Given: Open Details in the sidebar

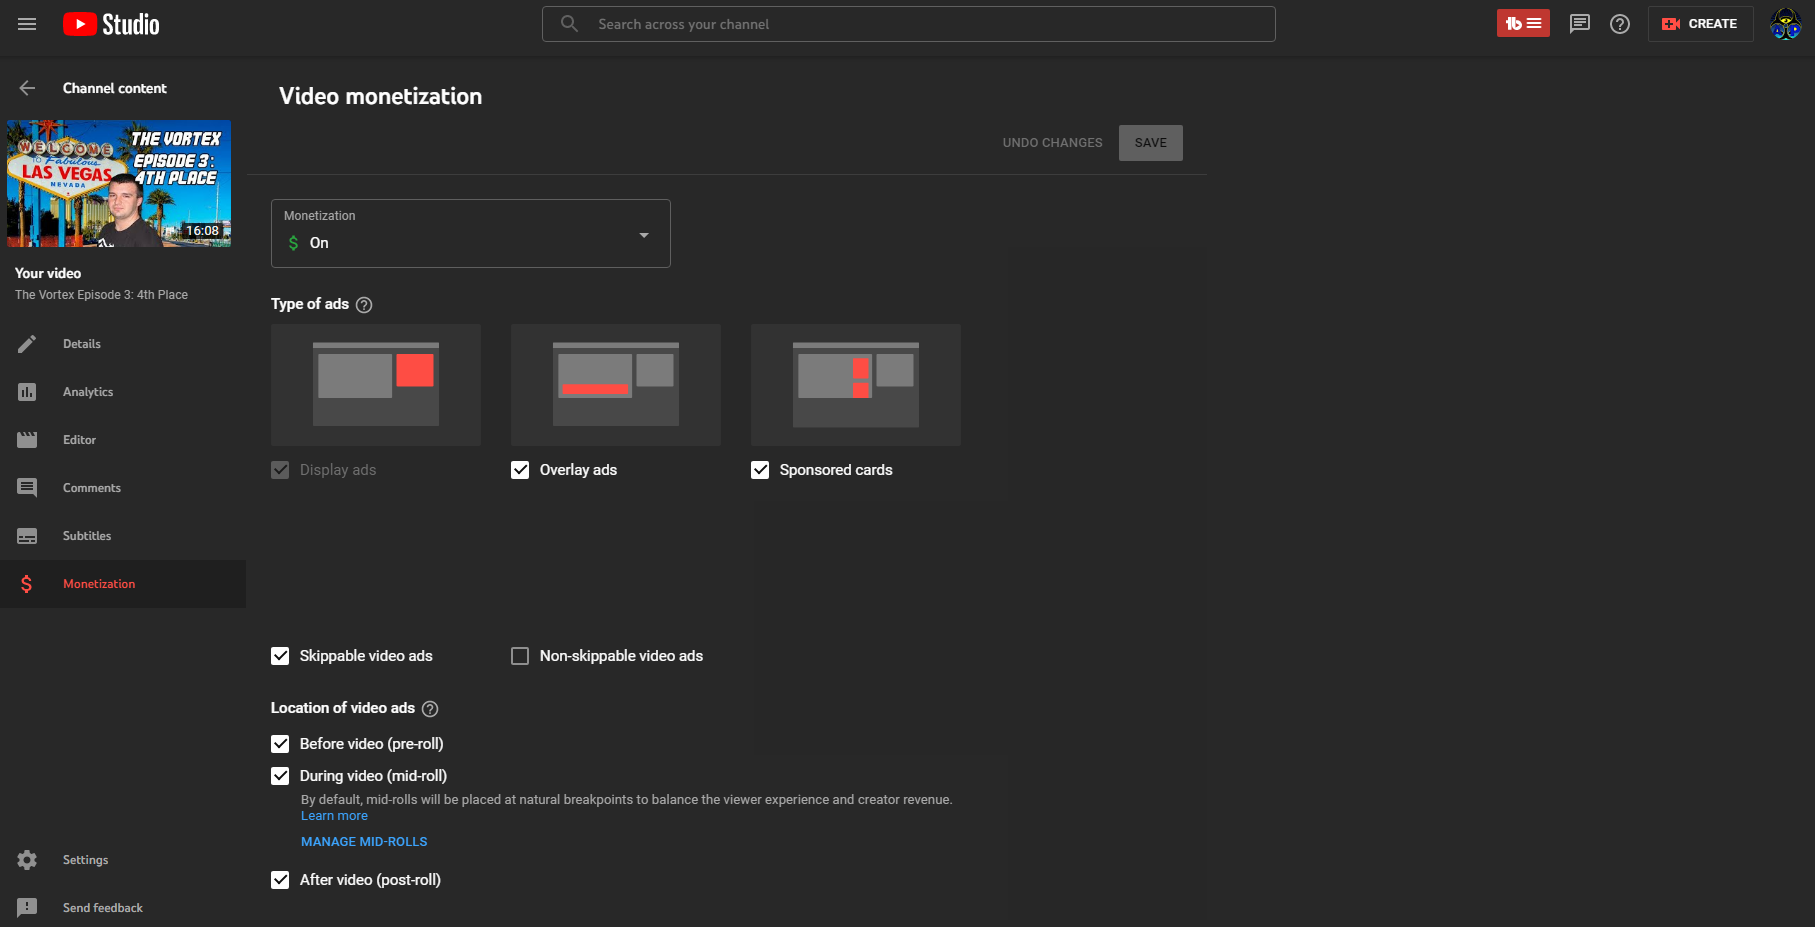Looking at the screenshot, I should point(123,344).
